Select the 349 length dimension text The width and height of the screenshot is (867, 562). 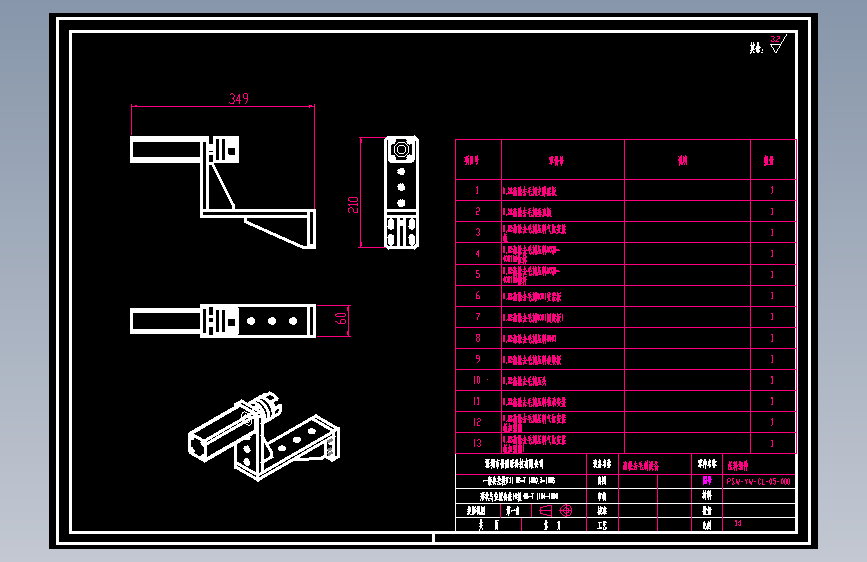239,98
